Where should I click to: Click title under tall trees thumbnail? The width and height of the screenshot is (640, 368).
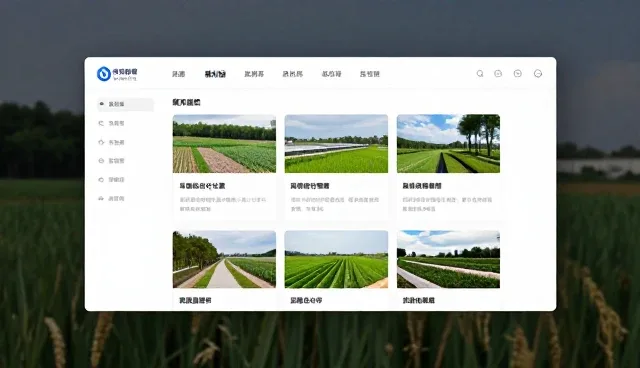[x=422, y=186]
